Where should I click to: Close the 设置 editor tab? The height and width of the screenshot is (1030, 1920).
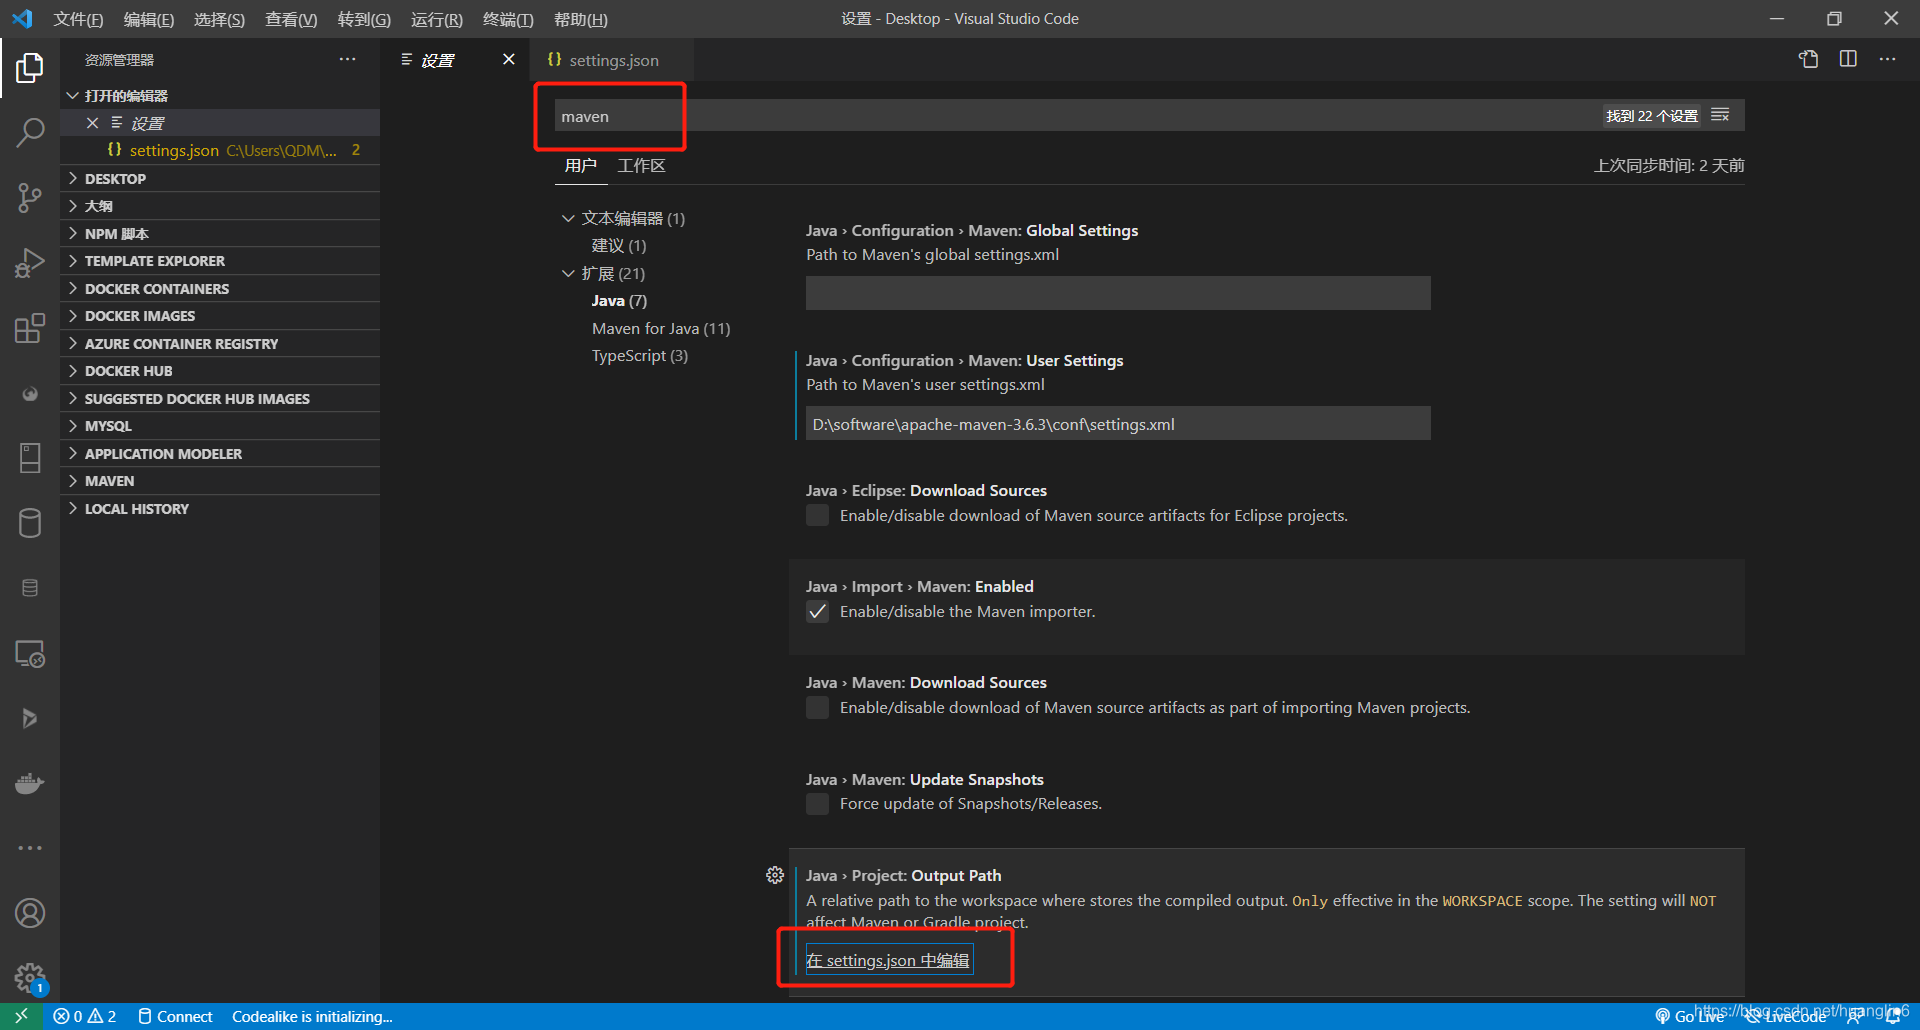pyautogui.click(x=508, y=60)
